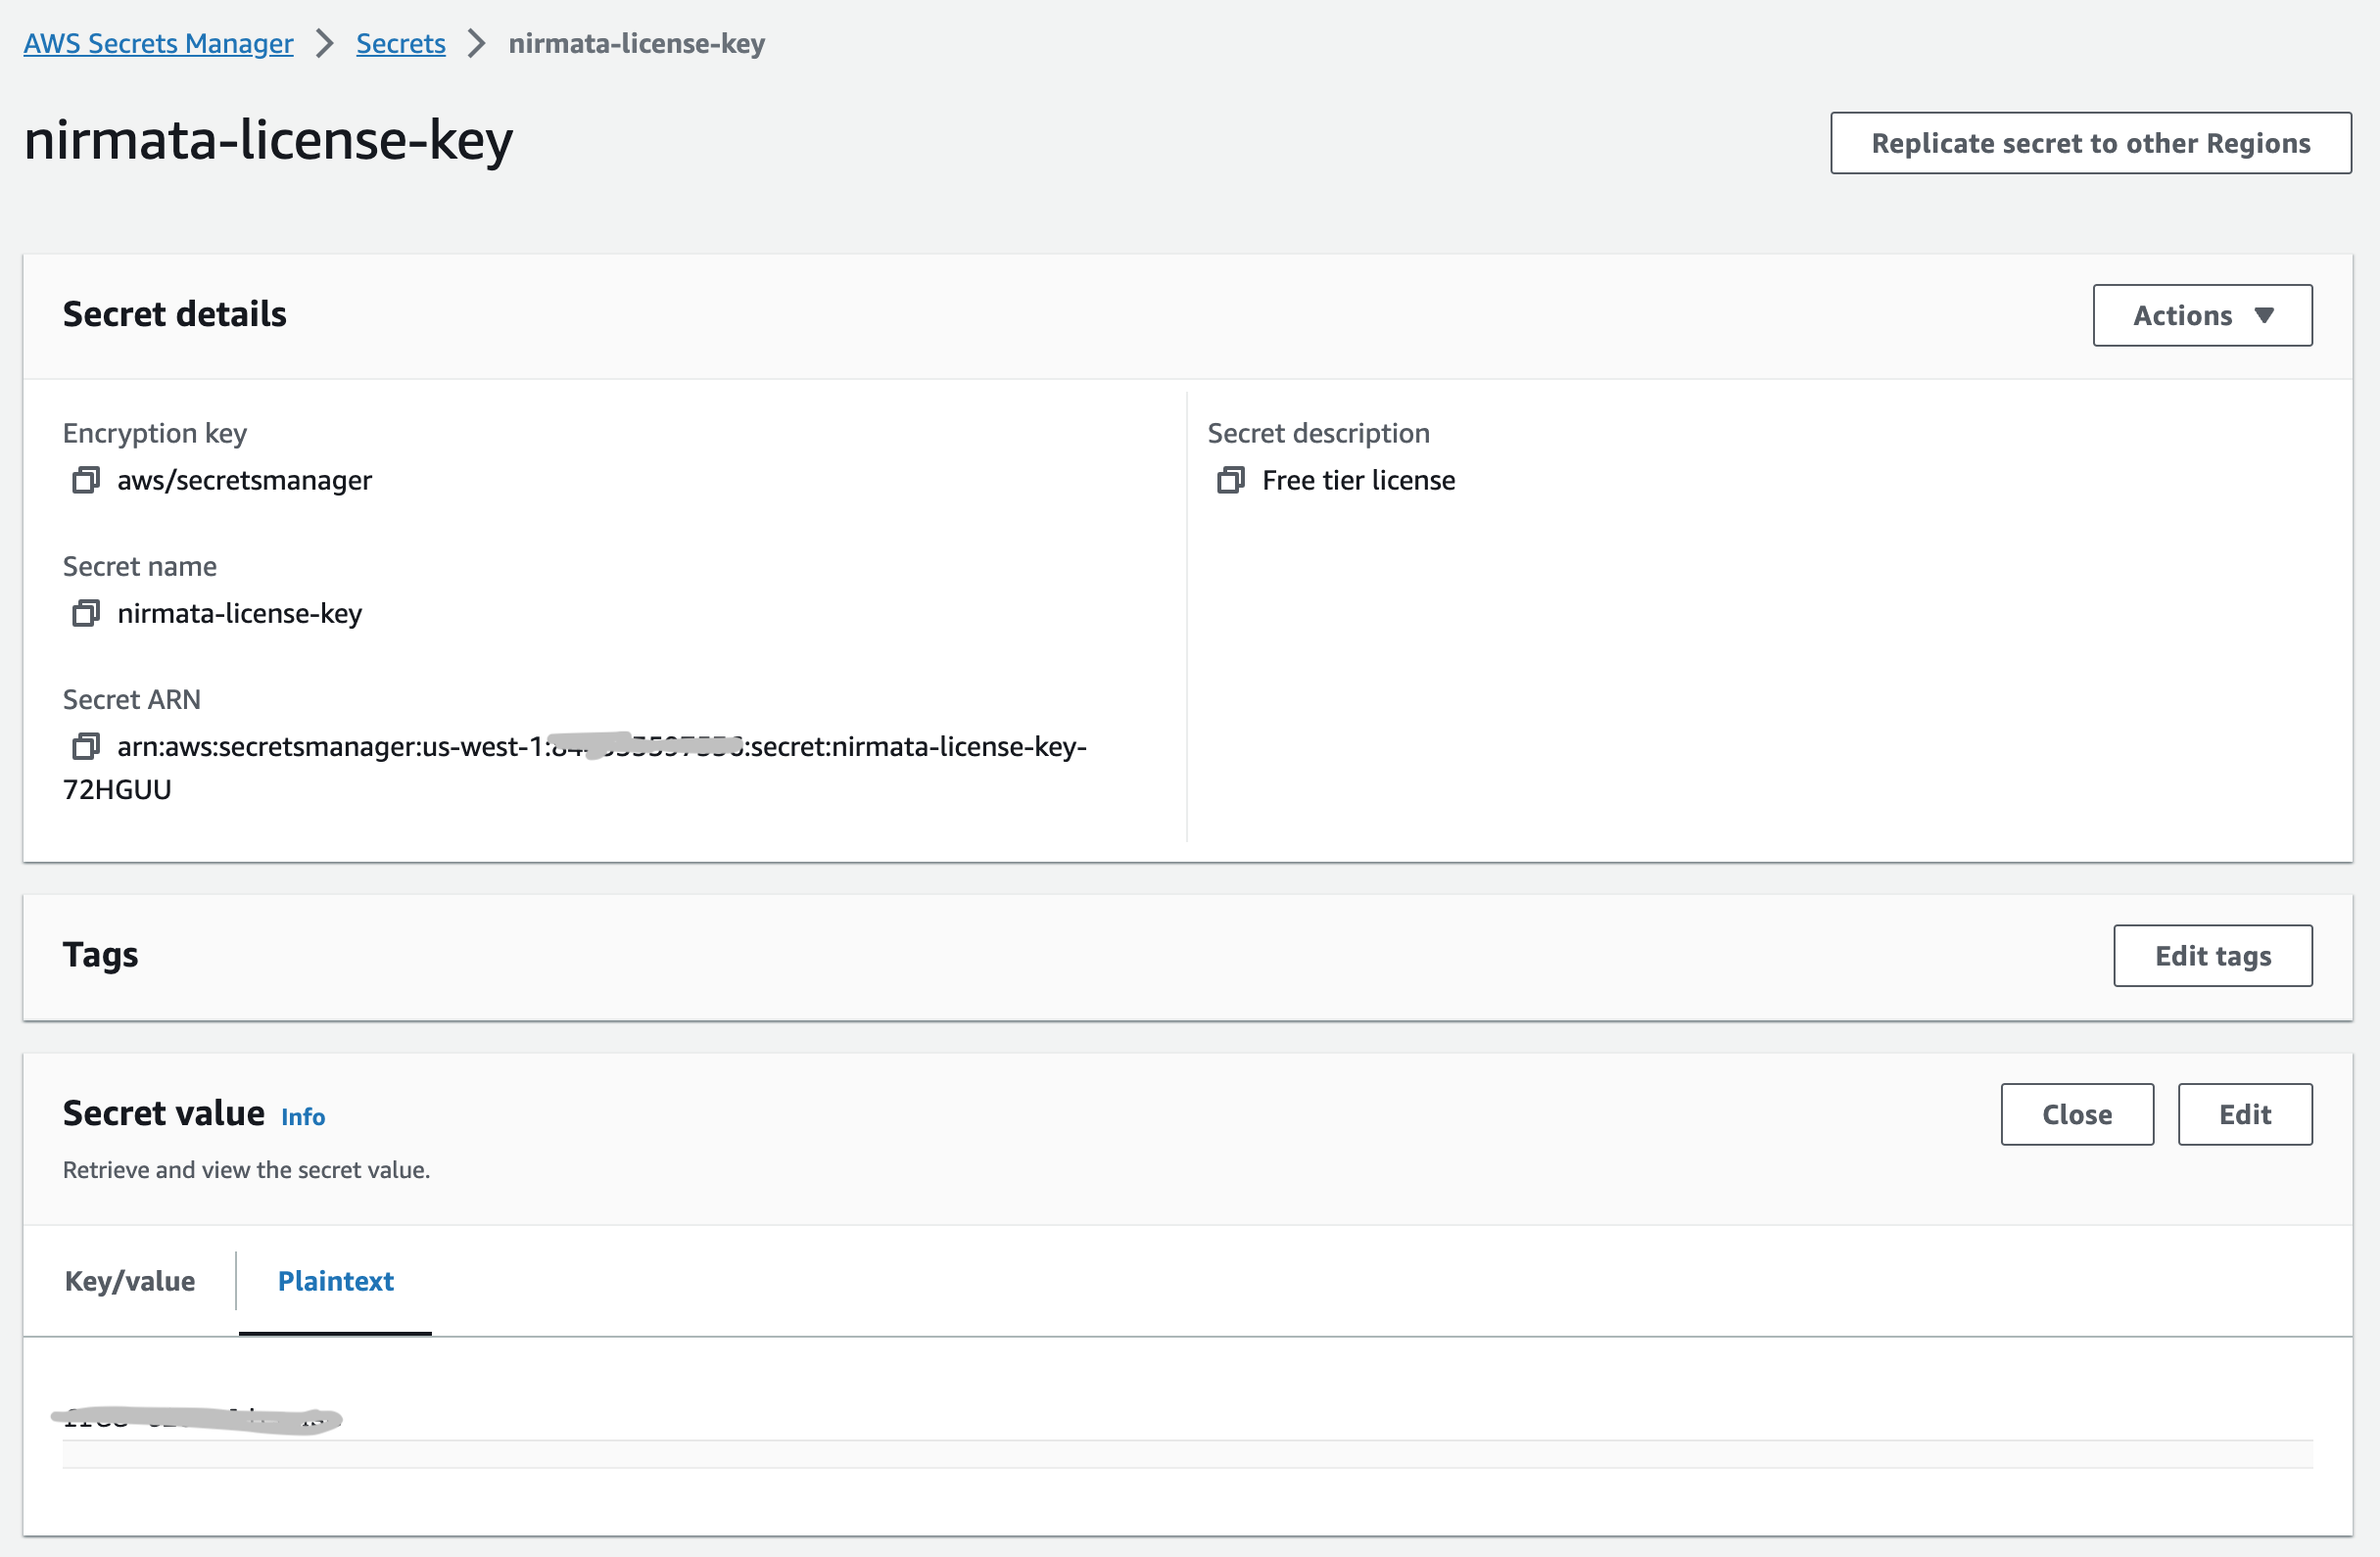
Task: Open the Actions dropdown menu
Action: (x=2202, y=315)
